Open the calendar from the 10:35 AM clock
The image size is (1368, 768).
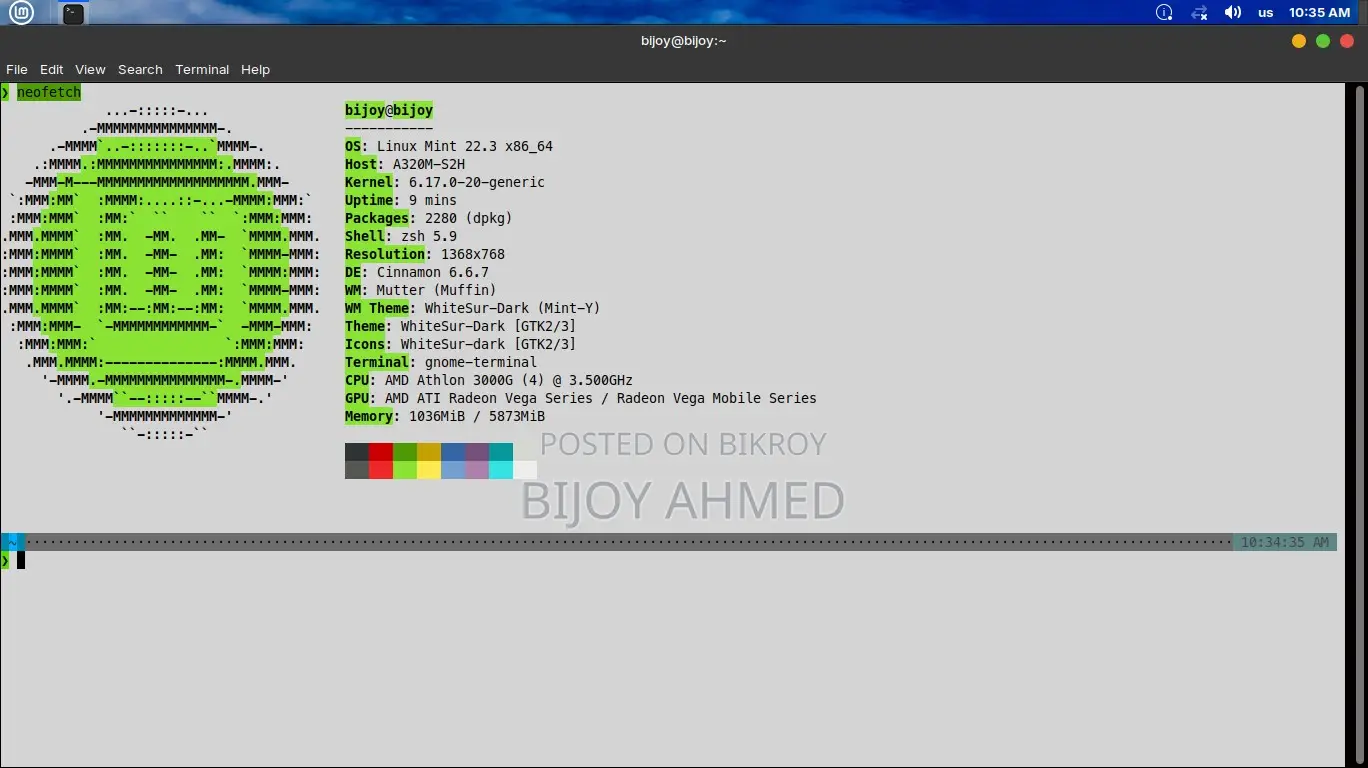pyautogui.click(x=1320, y=13)
